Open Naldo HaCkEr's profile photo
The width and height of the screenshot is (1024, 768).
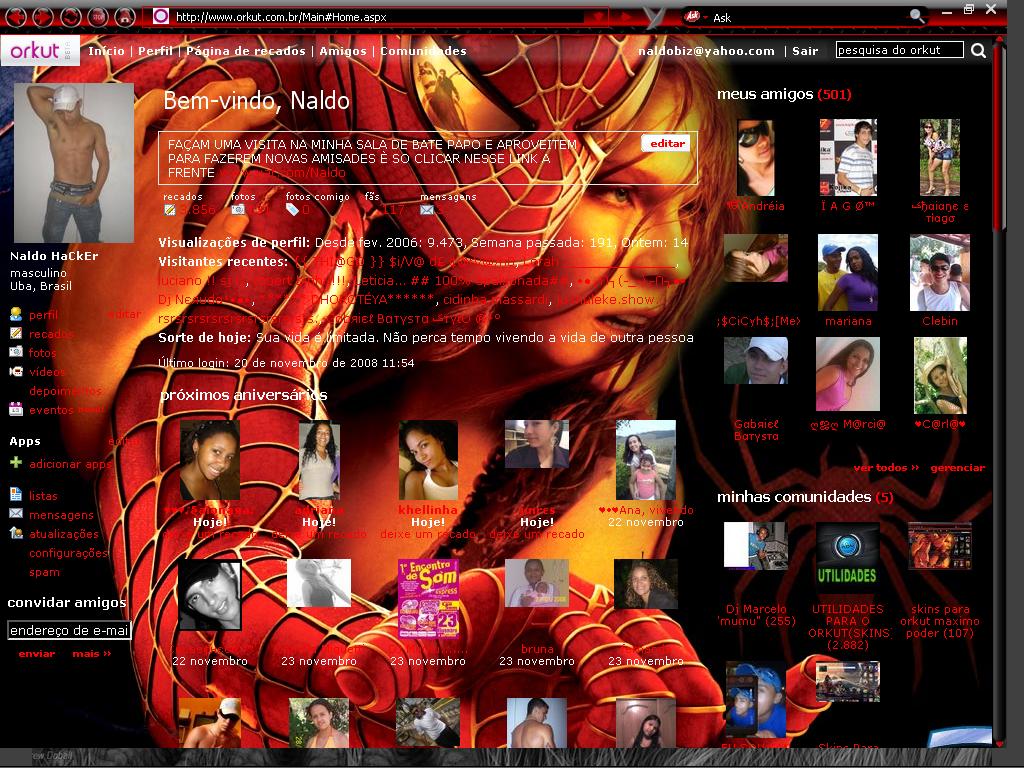click(x=74, y=163)
